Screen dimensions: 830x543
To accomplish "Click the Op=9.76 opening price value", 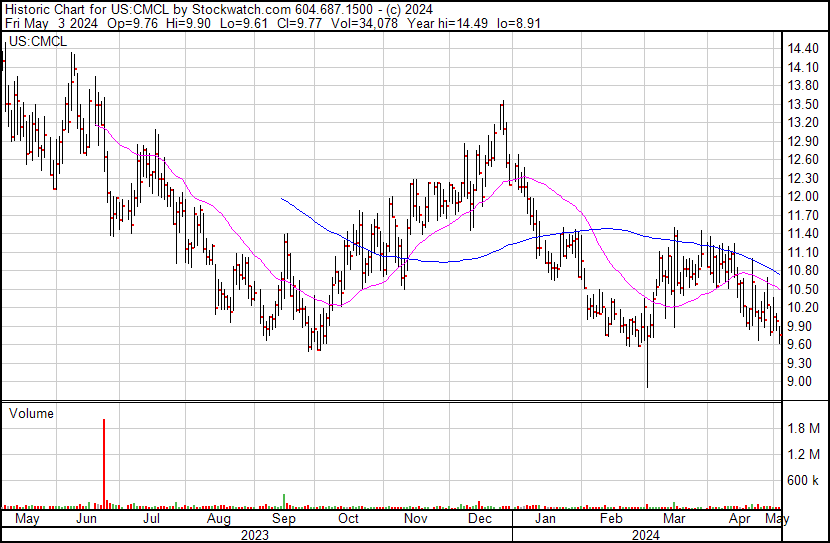I will tap(132, 23).
